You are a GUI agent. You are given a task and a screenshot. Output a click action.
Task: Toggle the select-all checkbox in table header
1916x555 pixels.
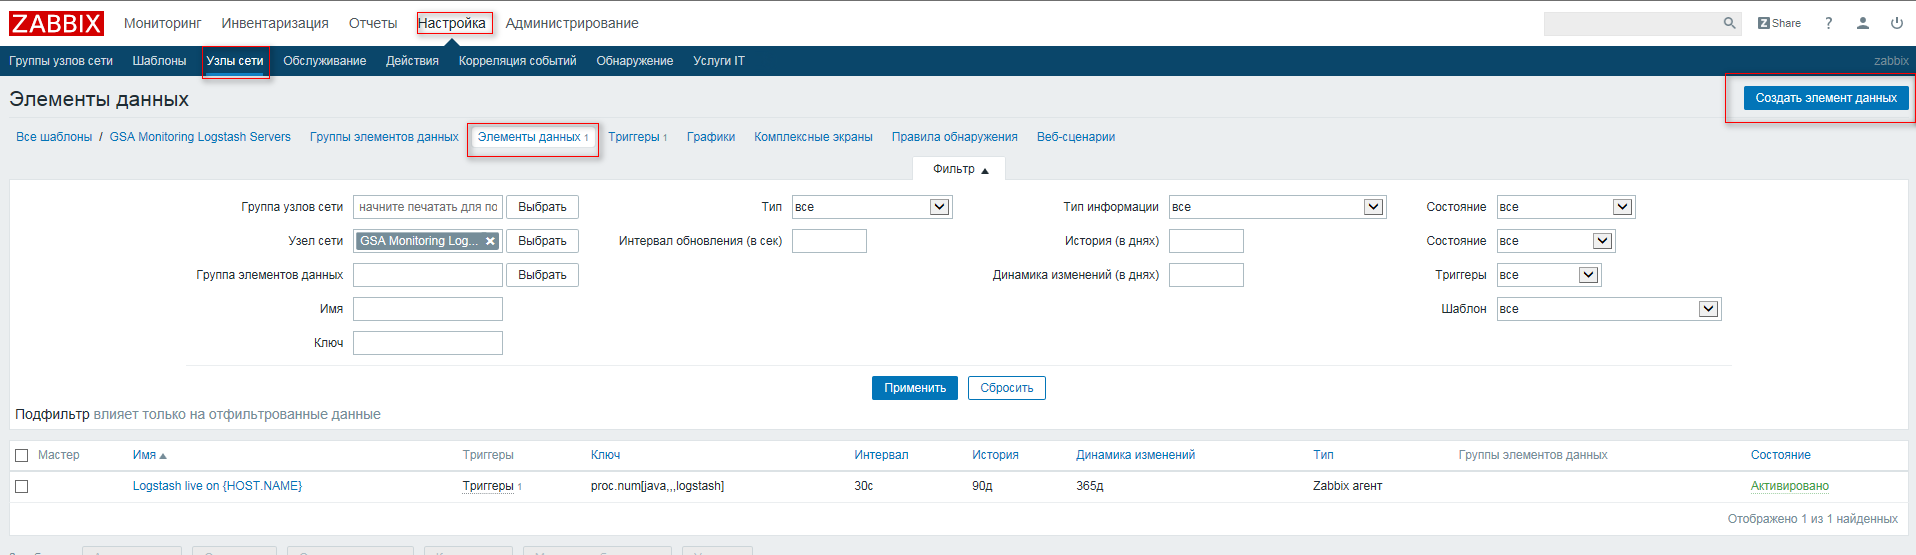pos(22,456)
